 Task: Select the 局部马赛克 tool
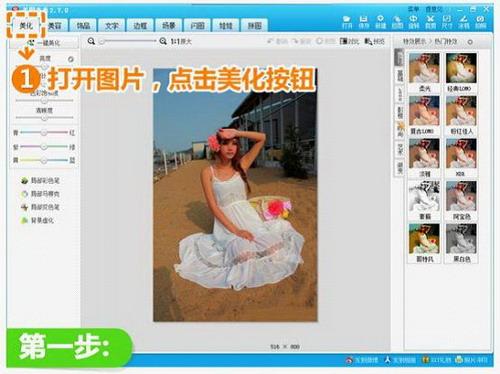click(40, 194)
